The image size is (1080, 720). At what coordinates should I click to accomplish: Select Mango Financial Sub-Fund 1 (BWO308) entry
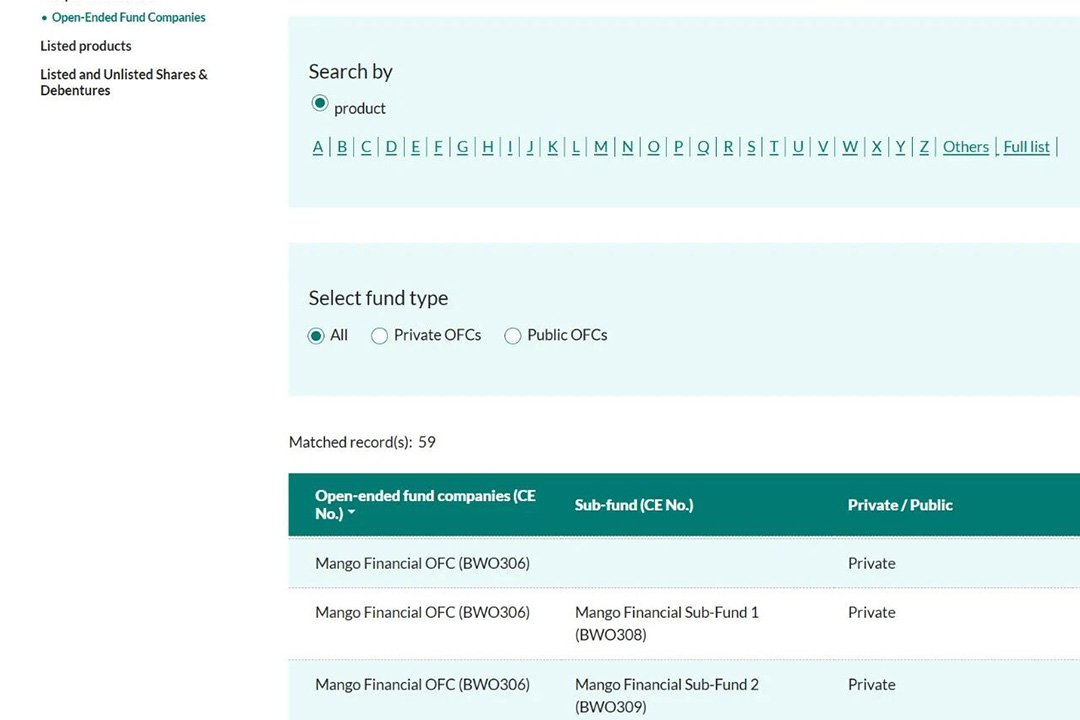click(666, 623)
